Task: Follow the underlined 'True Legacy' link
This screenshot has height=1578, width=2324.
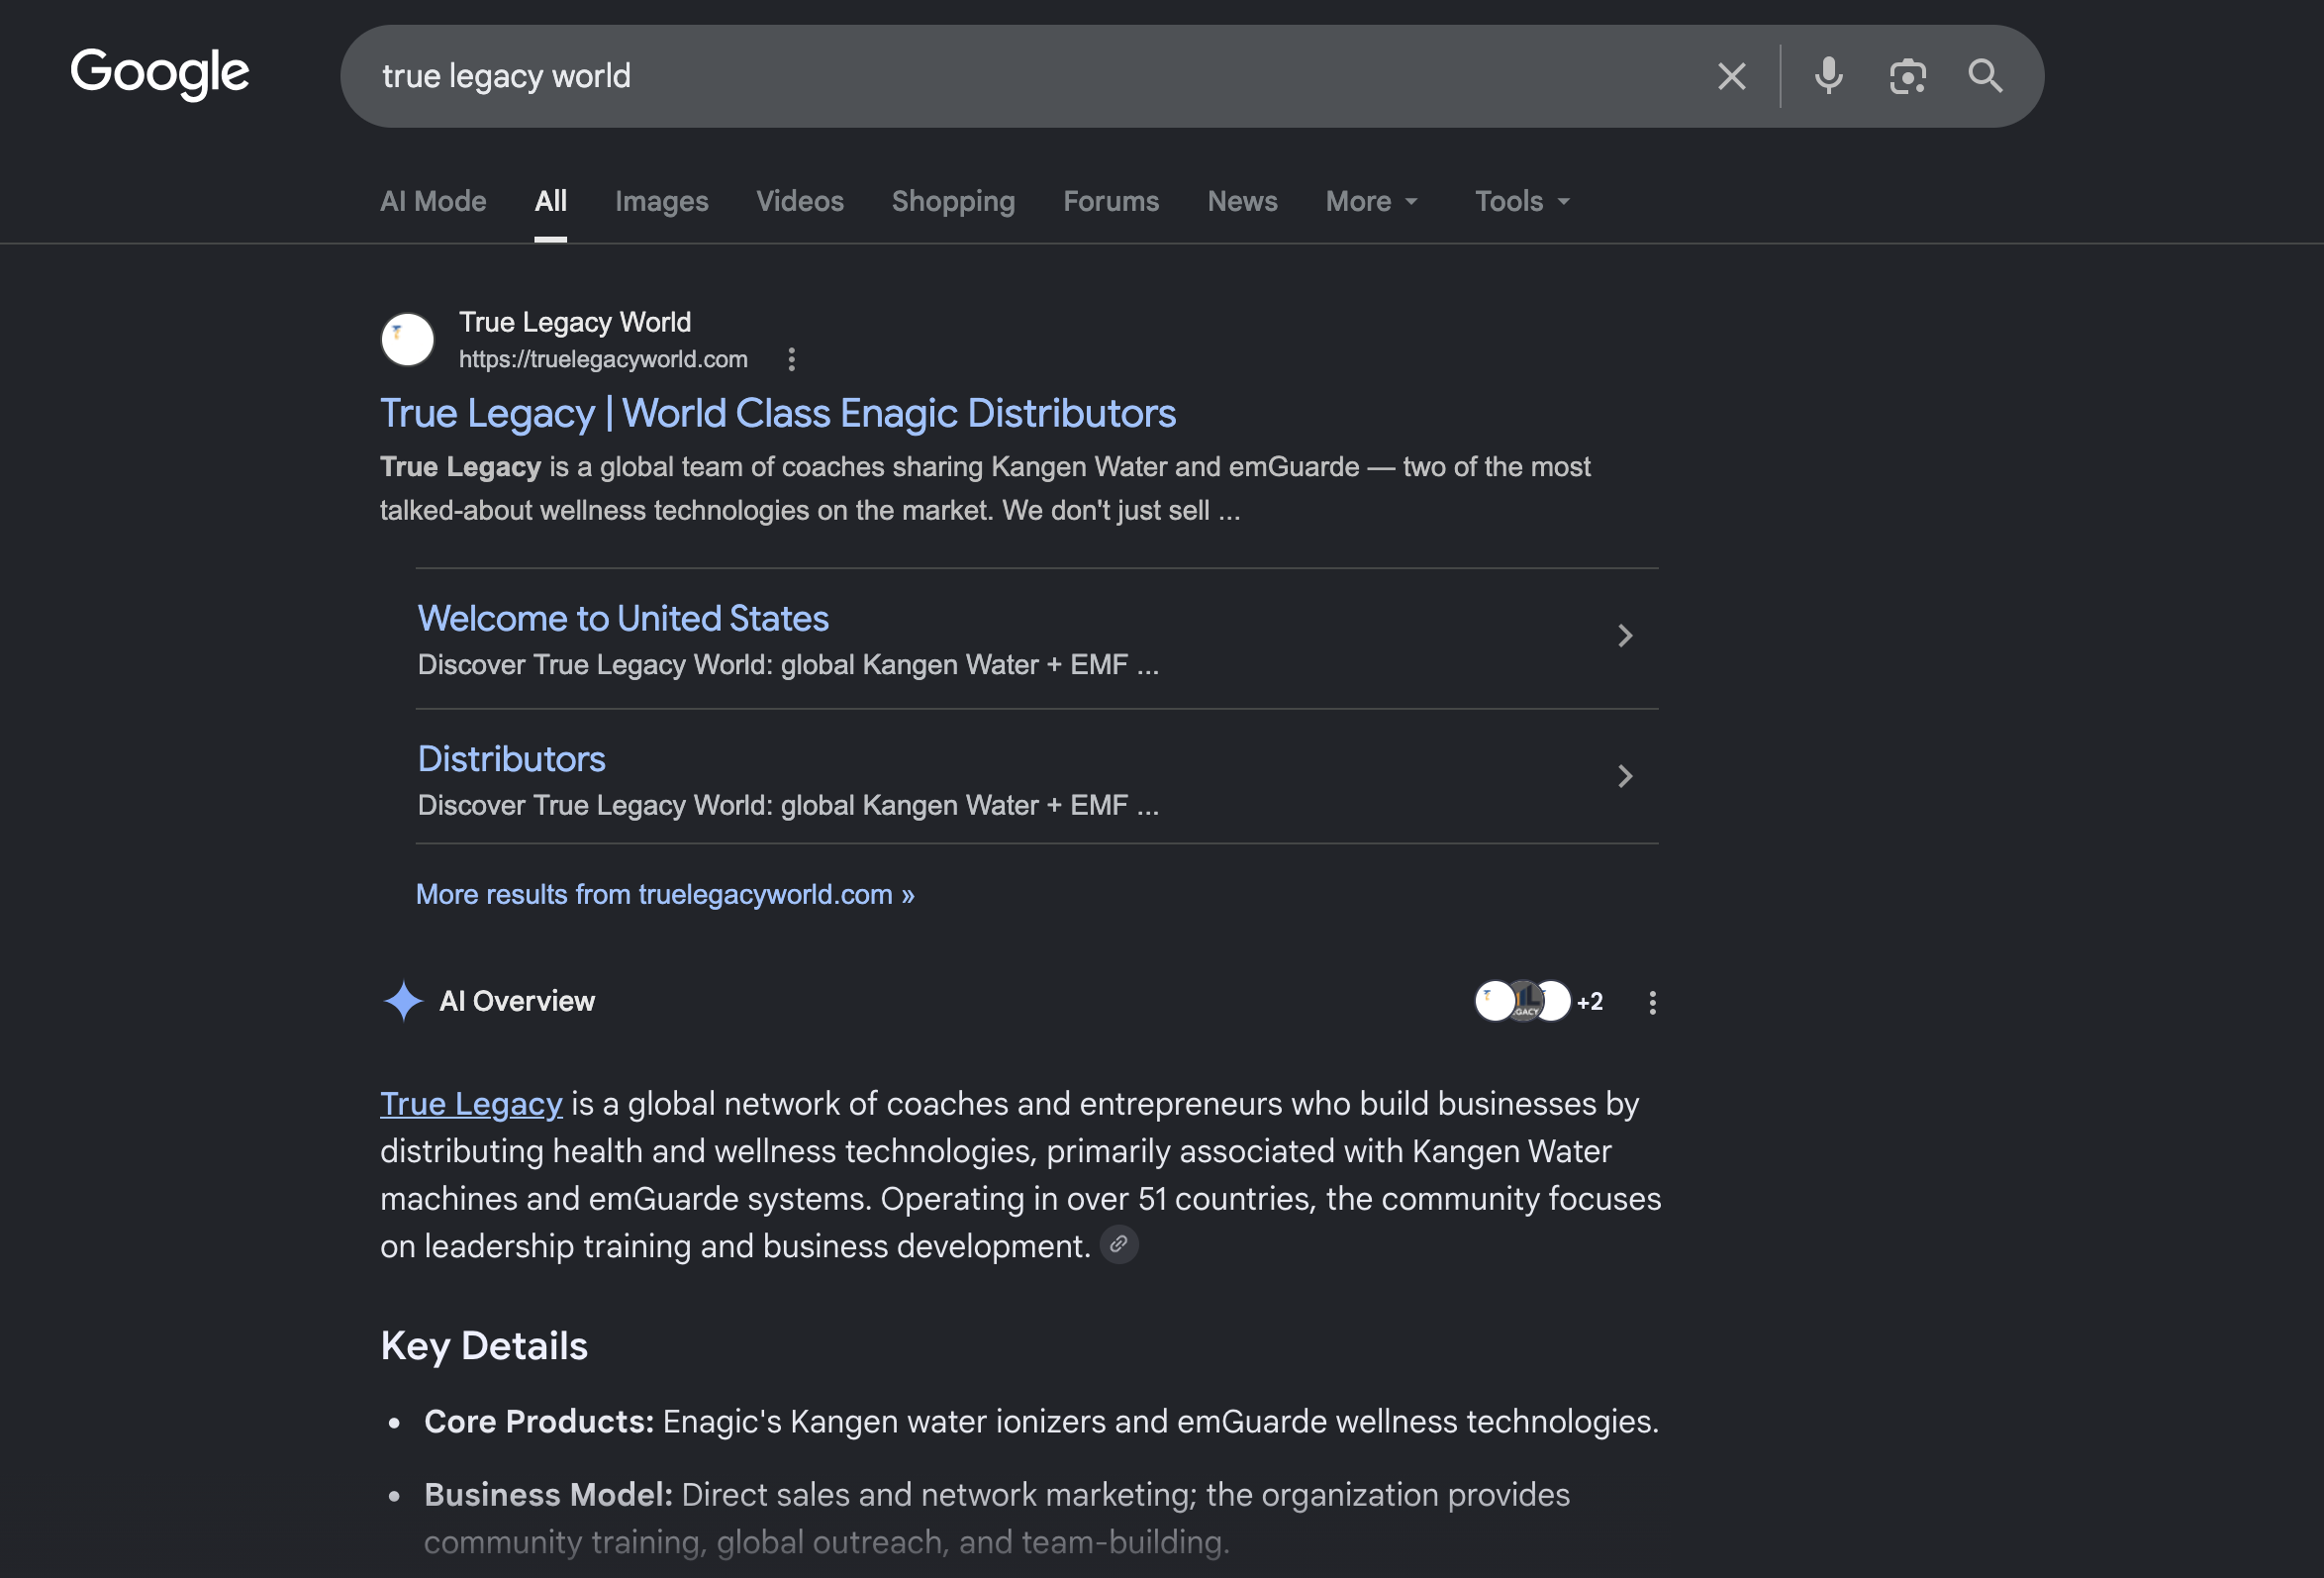Action: pos(471,1104)
